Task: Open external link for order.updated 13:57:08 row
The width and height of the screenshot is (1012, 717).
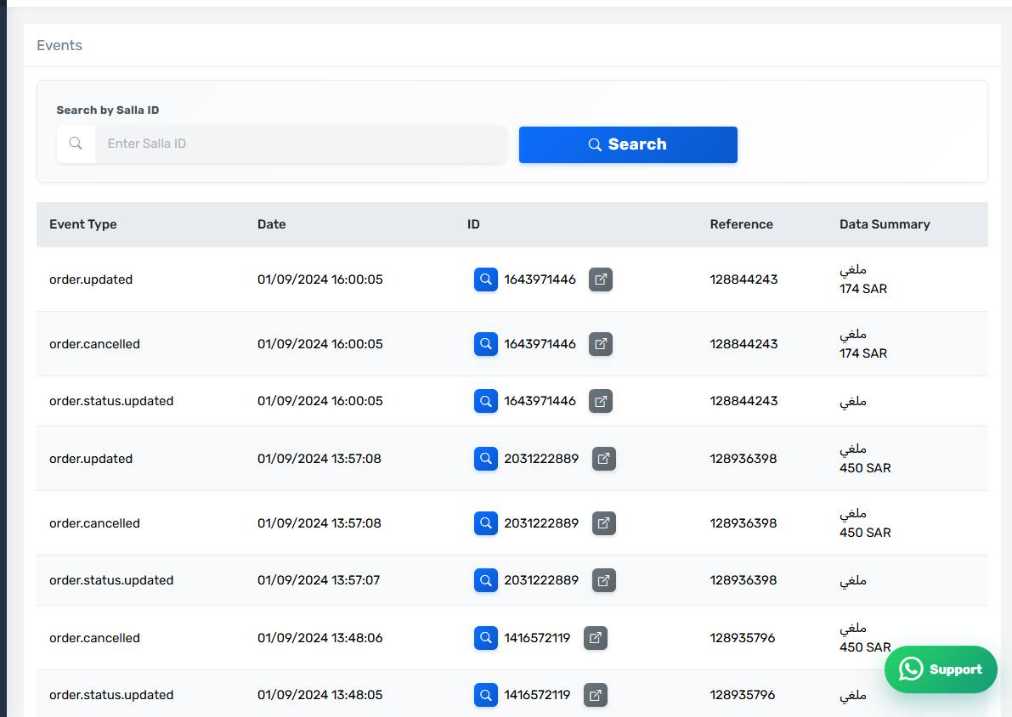Action: pyautogui.click(x=603, y=459)
